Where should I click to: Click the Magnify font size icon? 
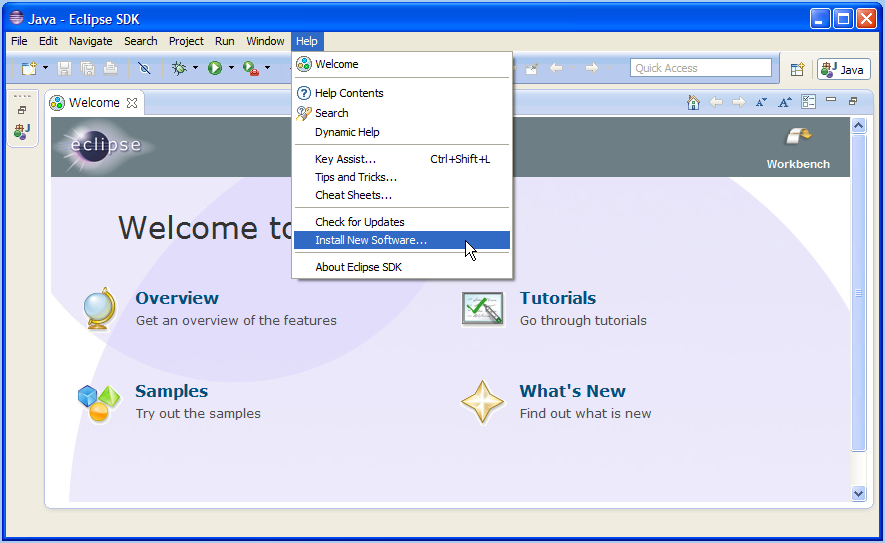785,102
